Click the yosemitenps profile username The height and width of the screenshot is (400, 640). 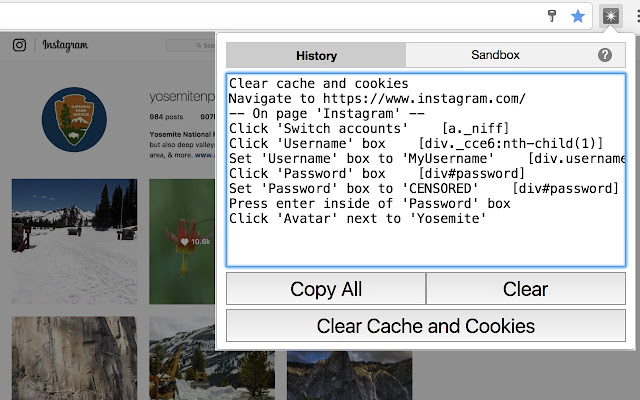182,96
